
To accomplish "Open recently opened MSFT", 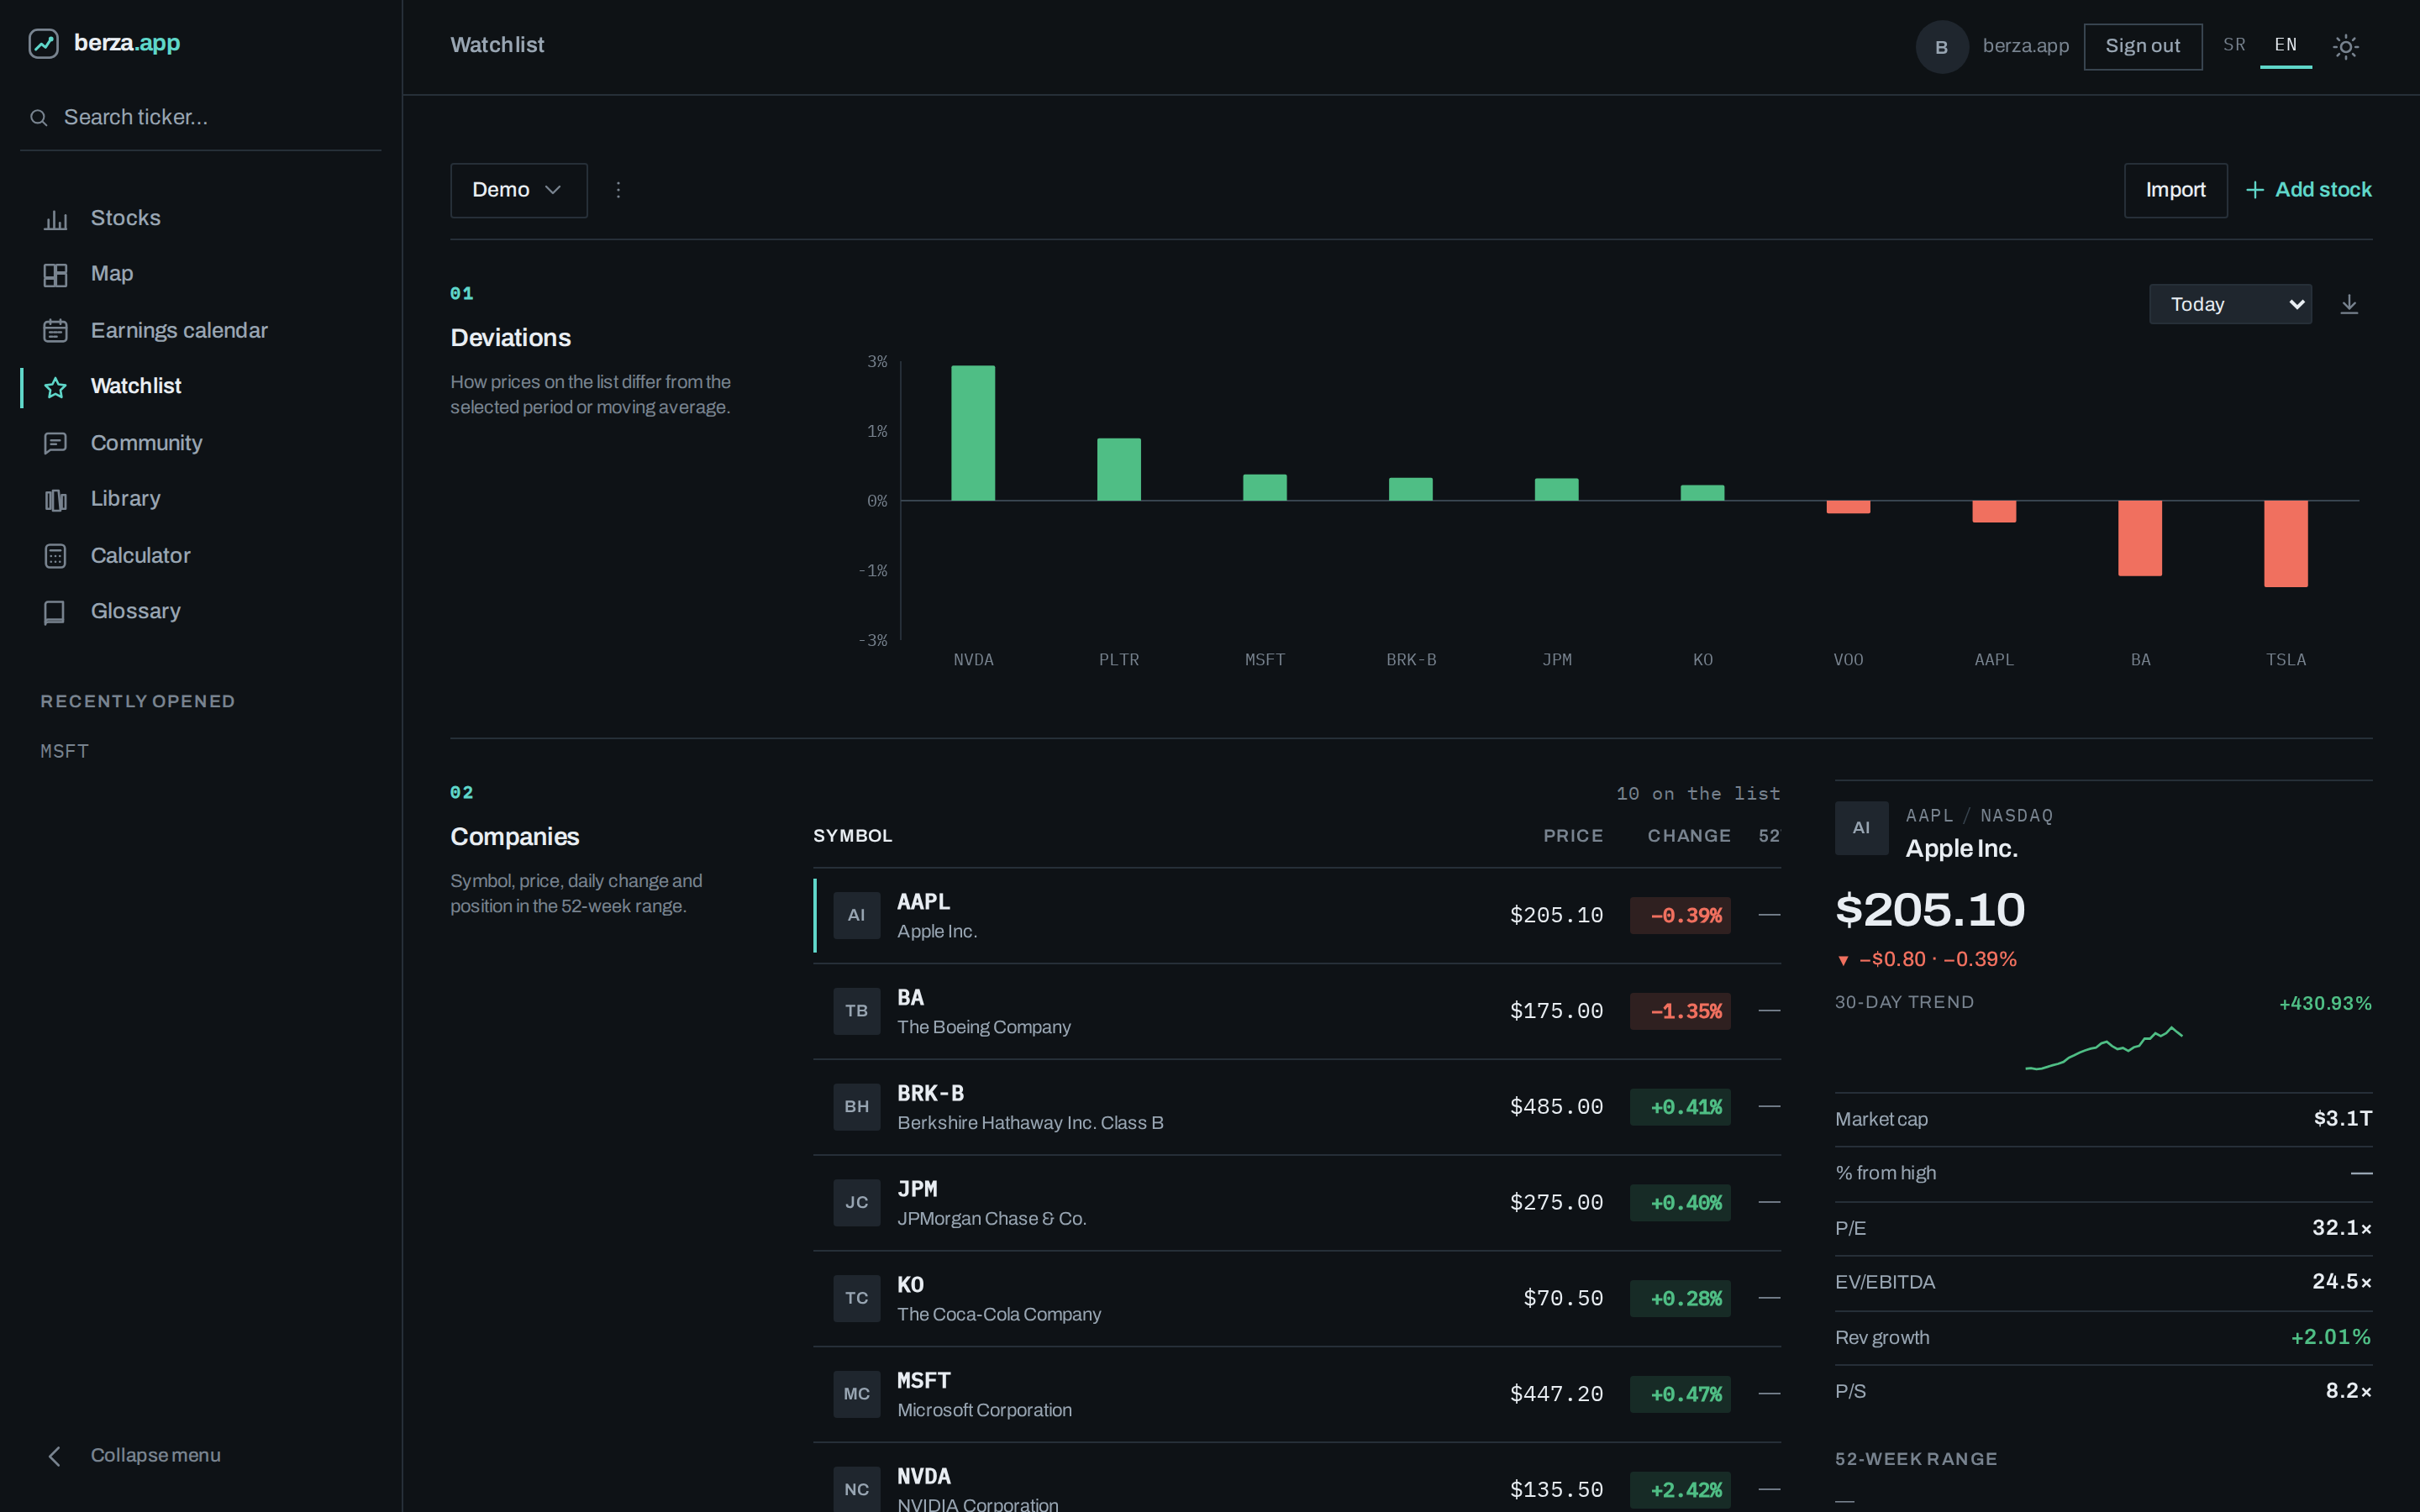I will click(64, 751).
